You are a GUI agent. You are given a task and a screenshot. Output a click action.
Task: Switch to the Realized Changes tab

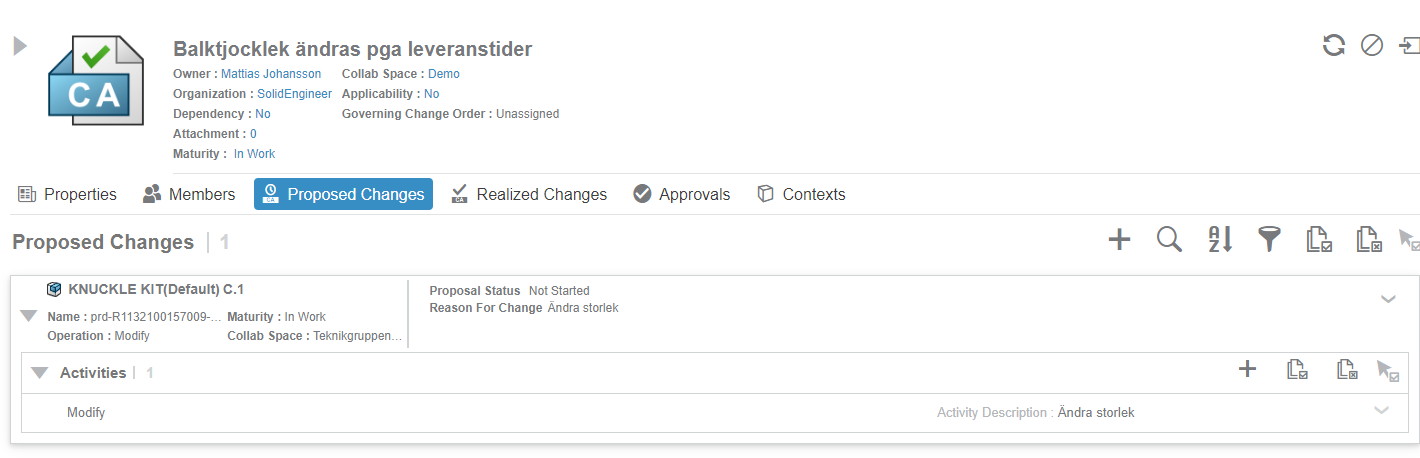tap(529, 194)
